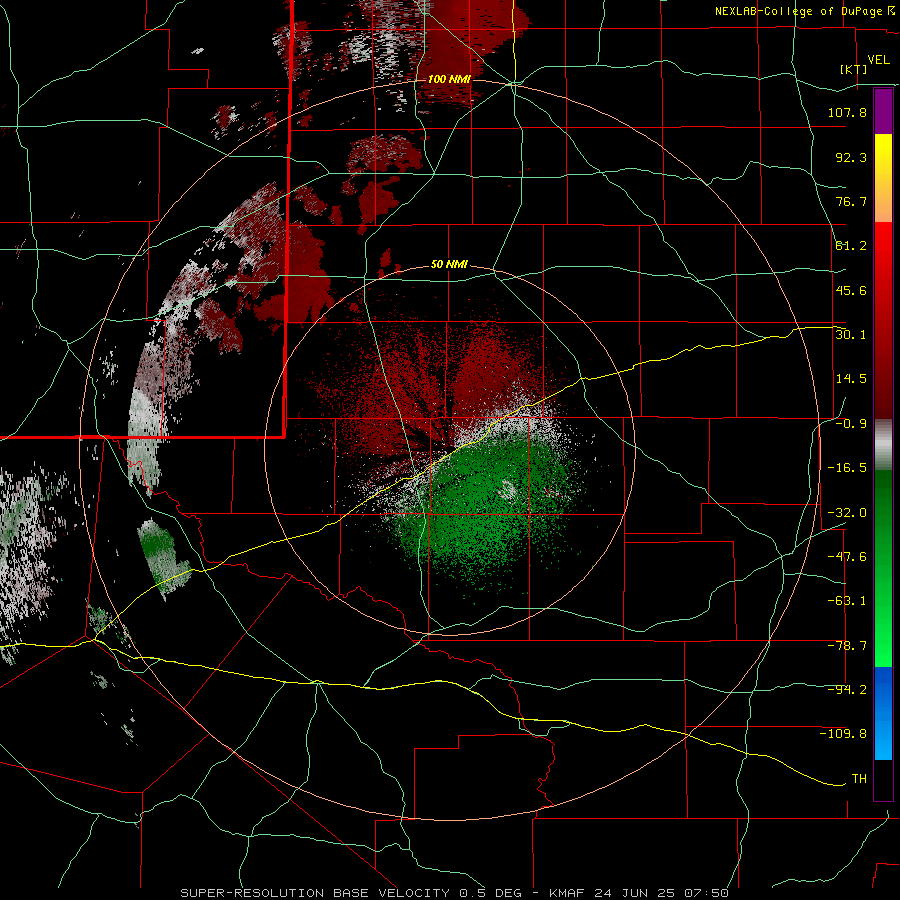Click the 30.1 value on velocity scale

[851, 334]
